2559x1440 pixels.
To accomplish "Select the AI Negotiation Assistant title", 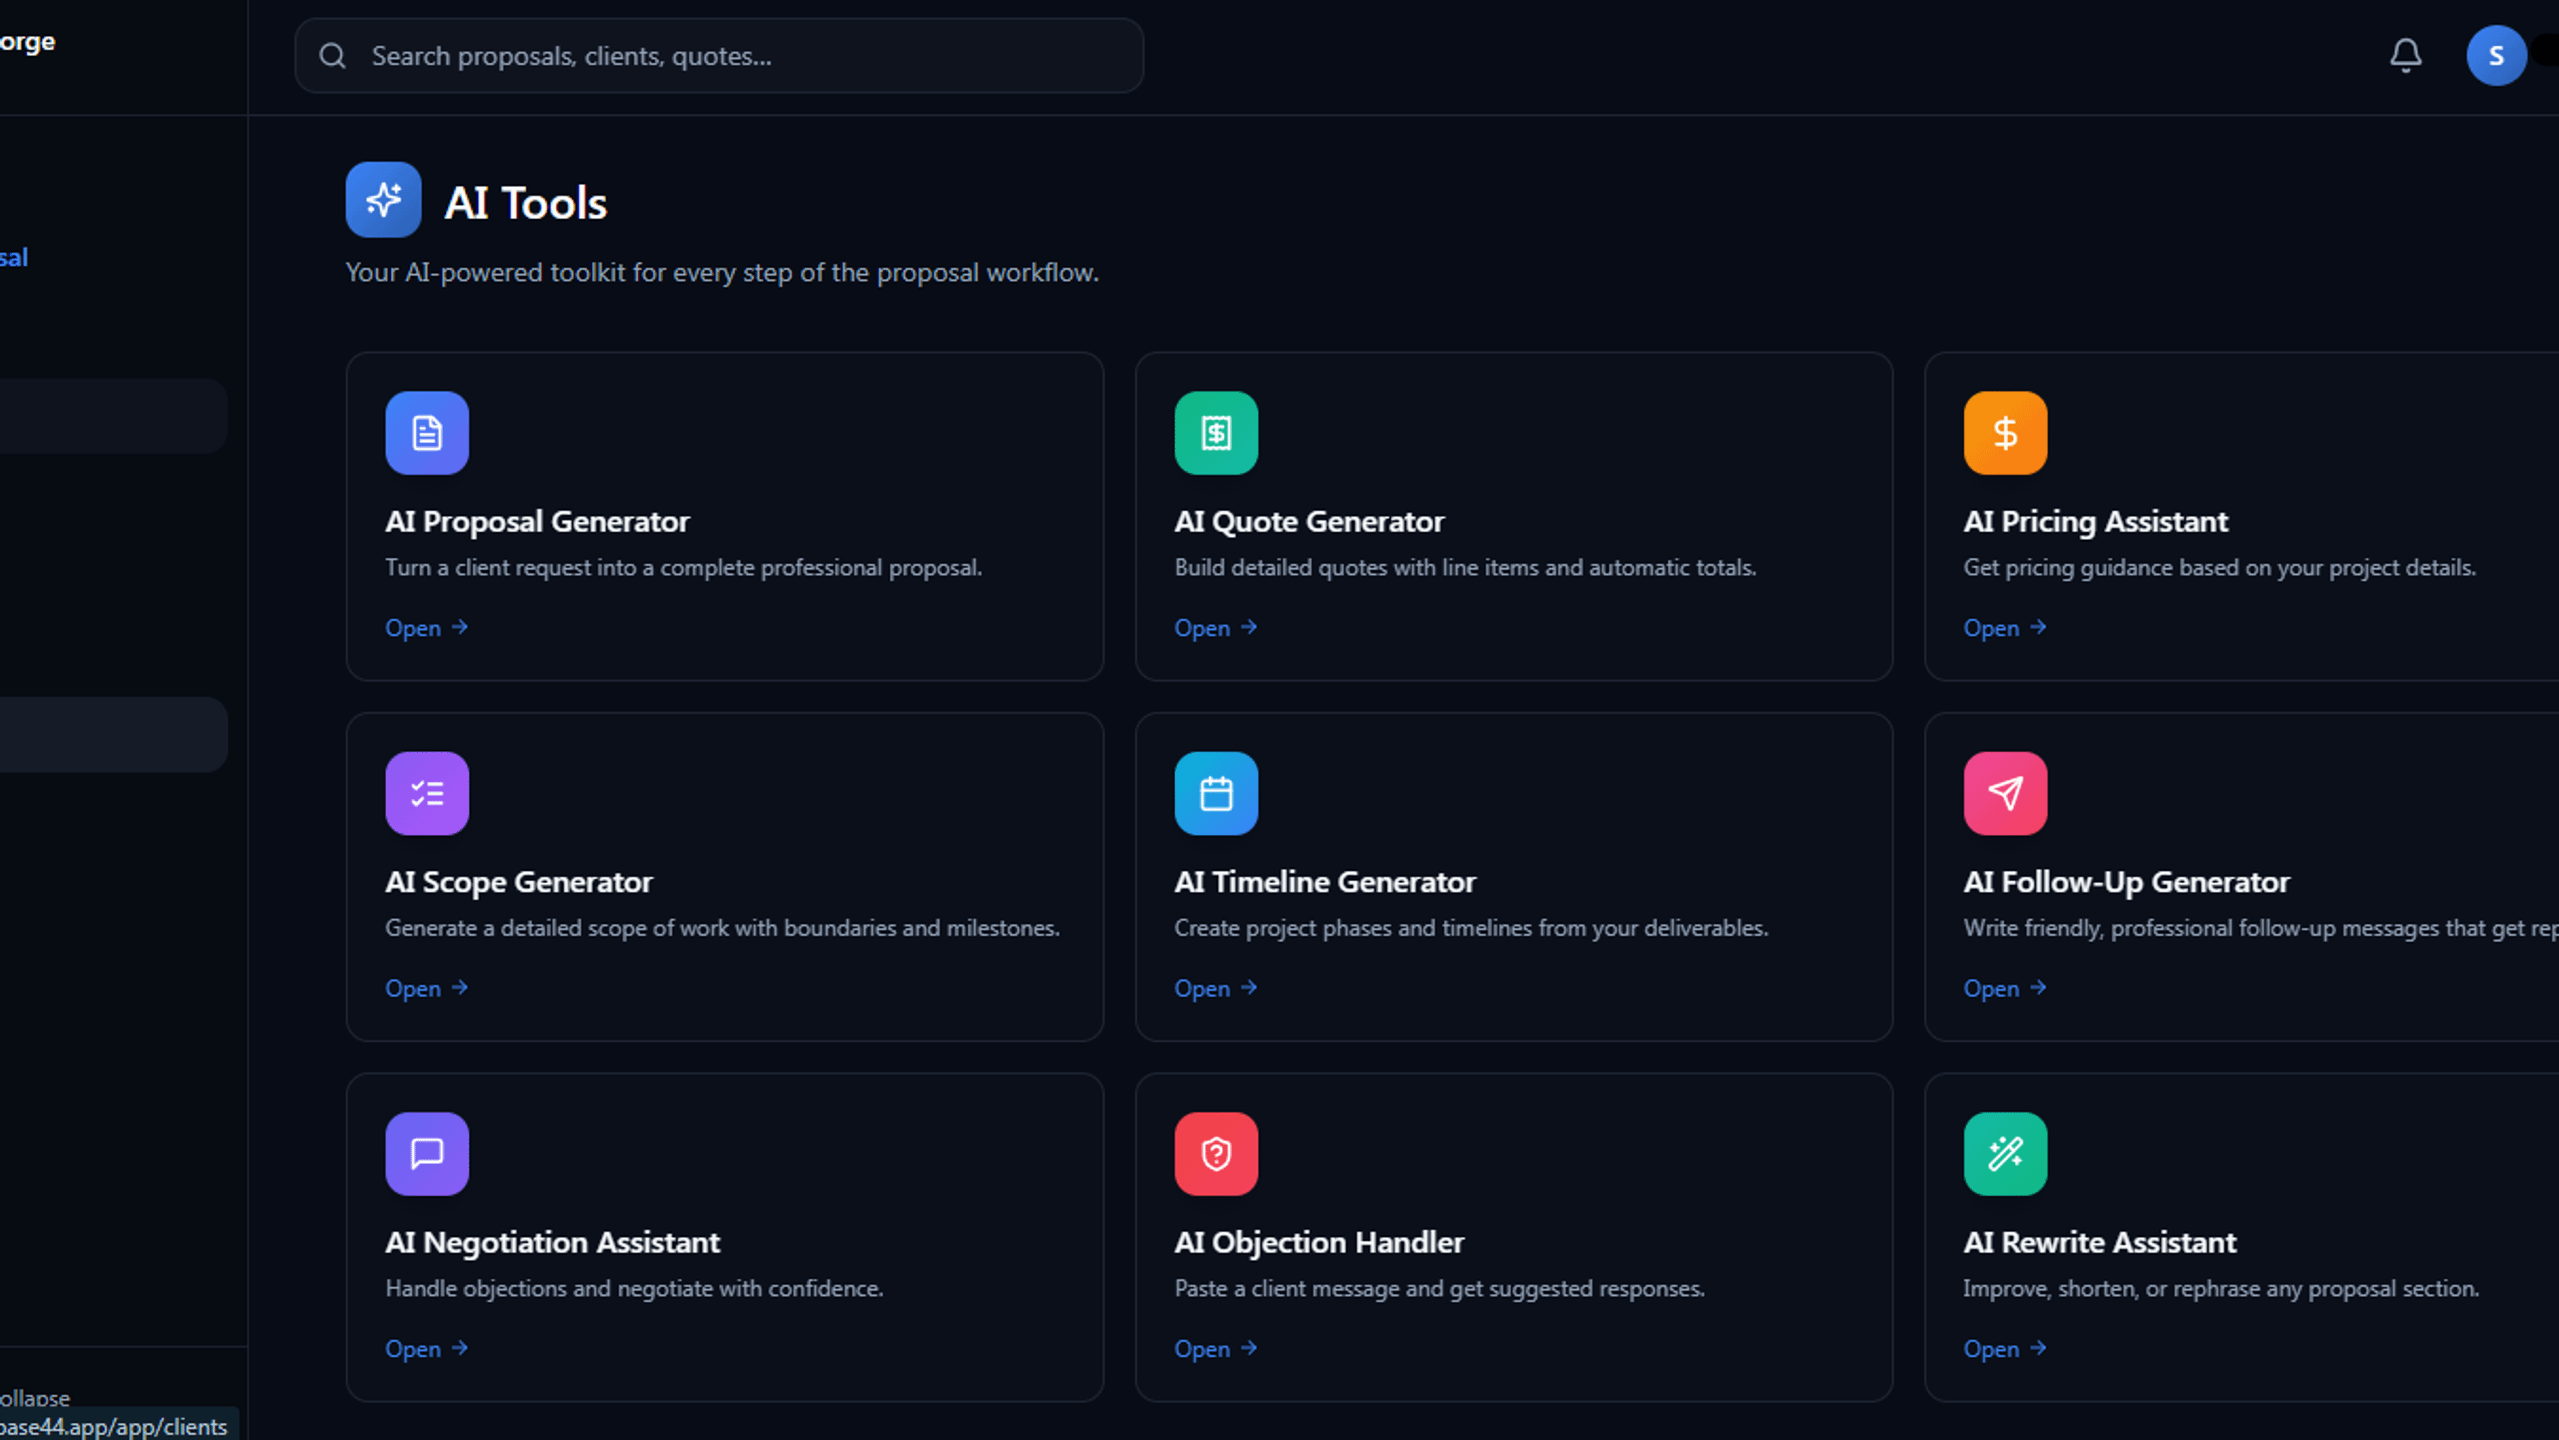I will tap(552, 1242).
